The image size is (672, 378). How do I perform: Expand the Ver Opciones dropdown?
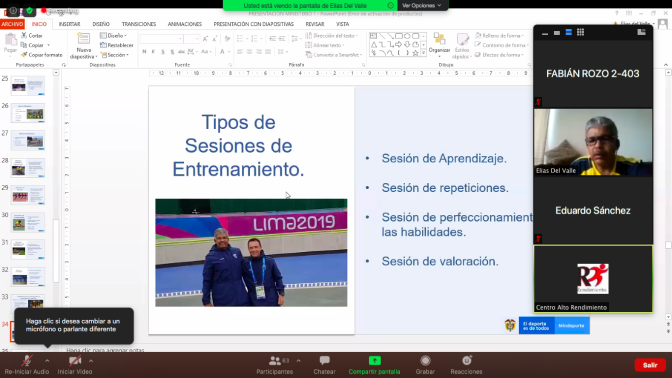tap(422, 6)
